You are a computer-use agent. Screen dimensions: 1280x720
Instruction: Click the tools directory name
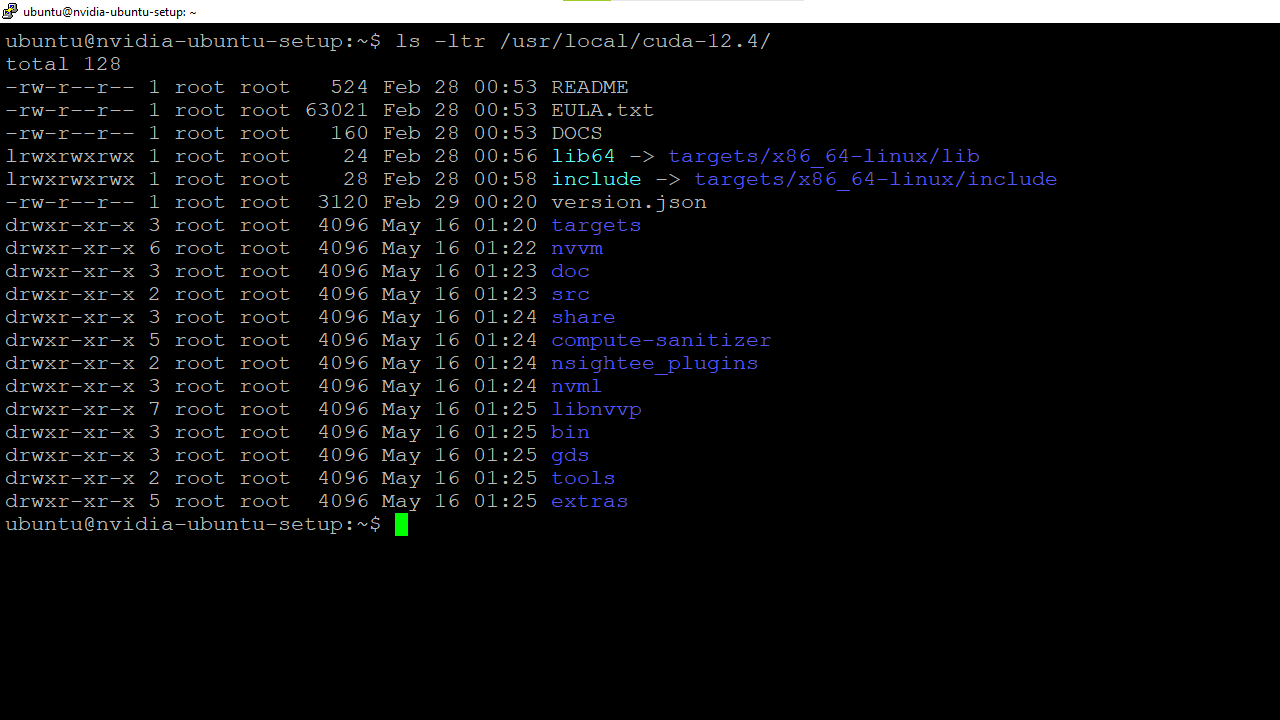click(583, 478)
